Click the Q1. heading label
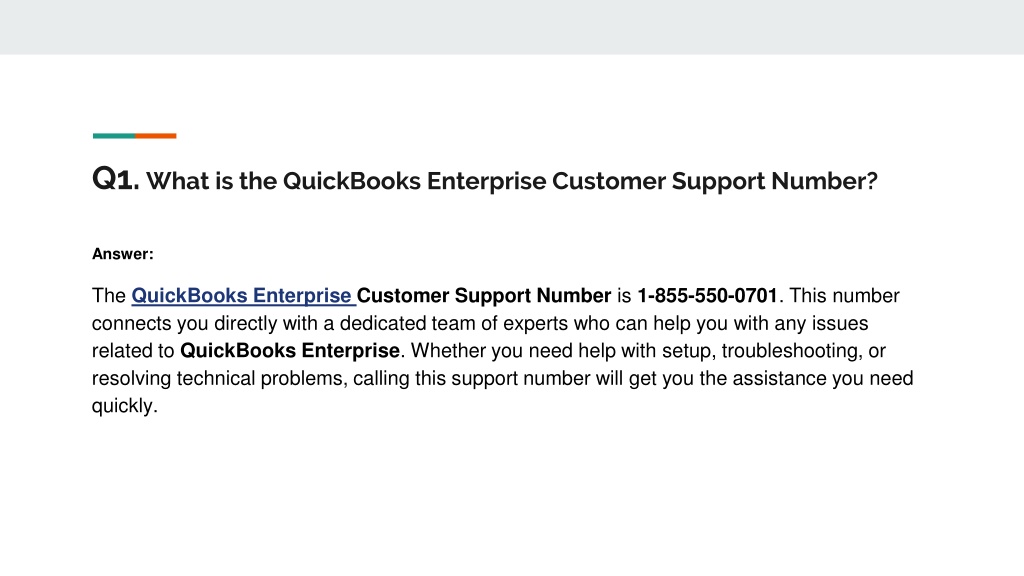This screenshot has height=576, width=1024. coord(116,179)
